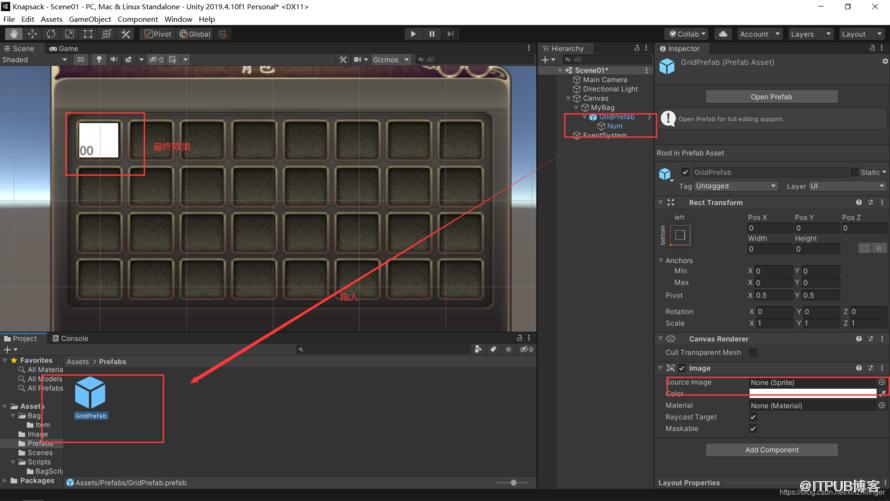Open the Material object picker
890x501 pixels.
(x=881, y=406)
